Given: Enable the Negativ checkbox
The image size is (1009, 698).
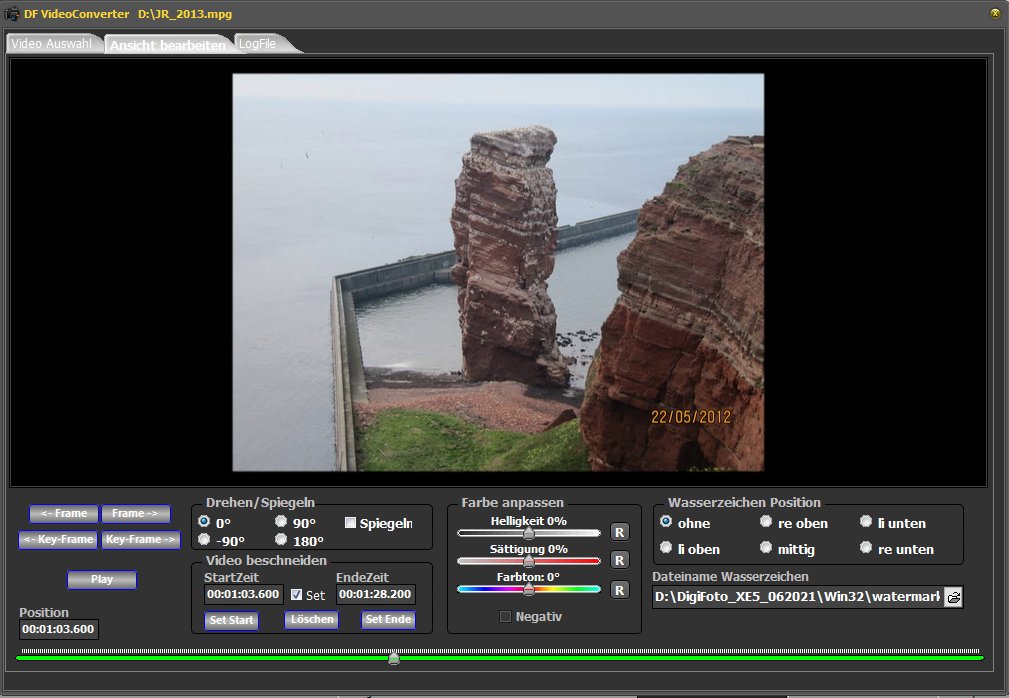Looking at the screenshot, I should click(505, 617).
